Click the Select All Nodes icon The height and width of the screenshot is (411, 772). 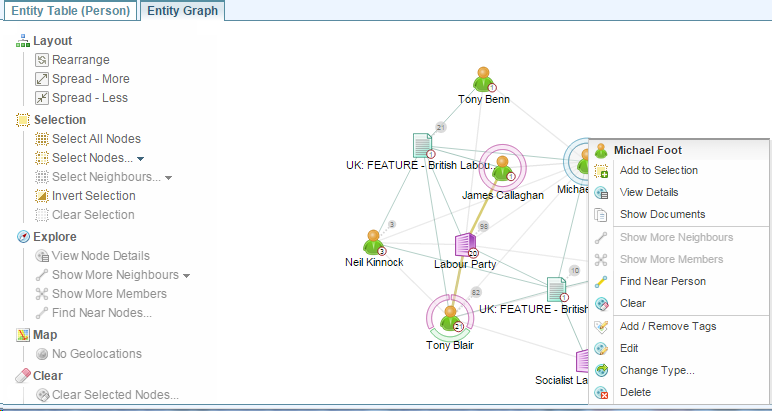click(x=42, y=139)
